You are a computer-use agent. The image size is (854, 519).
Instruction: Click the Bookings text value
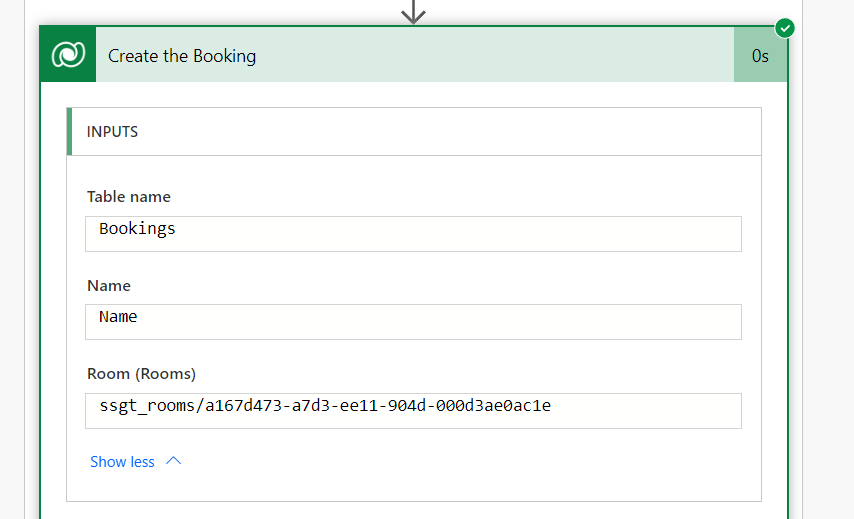tap(137, 229)
